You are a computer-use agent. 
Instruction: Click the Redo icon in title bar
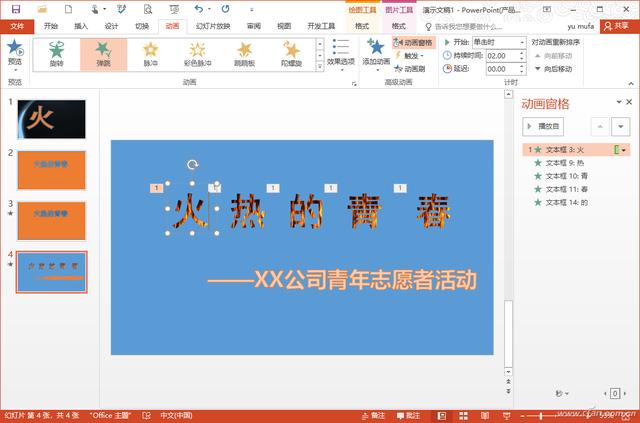tap(225, 9)
